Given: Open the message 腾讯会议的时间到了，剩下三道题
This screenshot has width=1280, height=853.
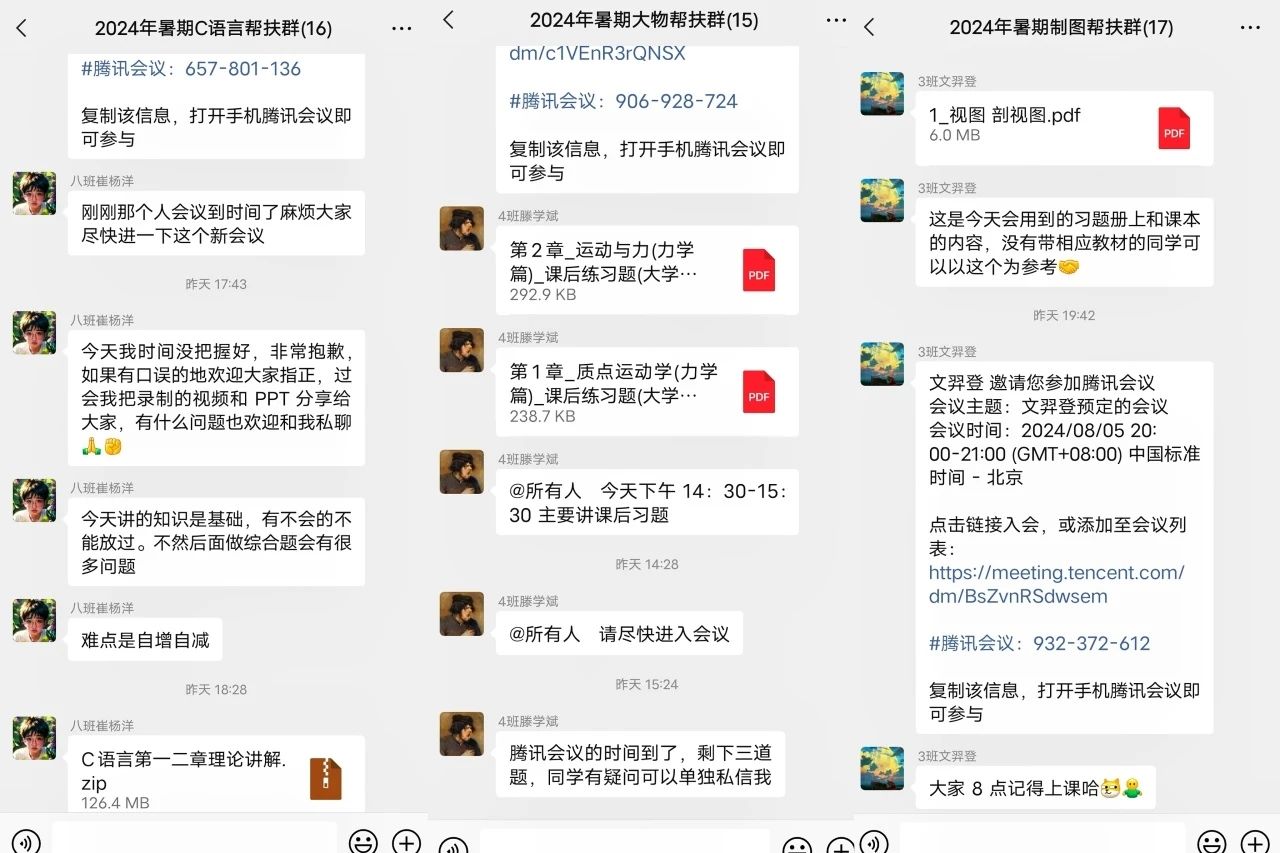Looking at the screenshot, I should pyautogui.click(x=647, y=765).
